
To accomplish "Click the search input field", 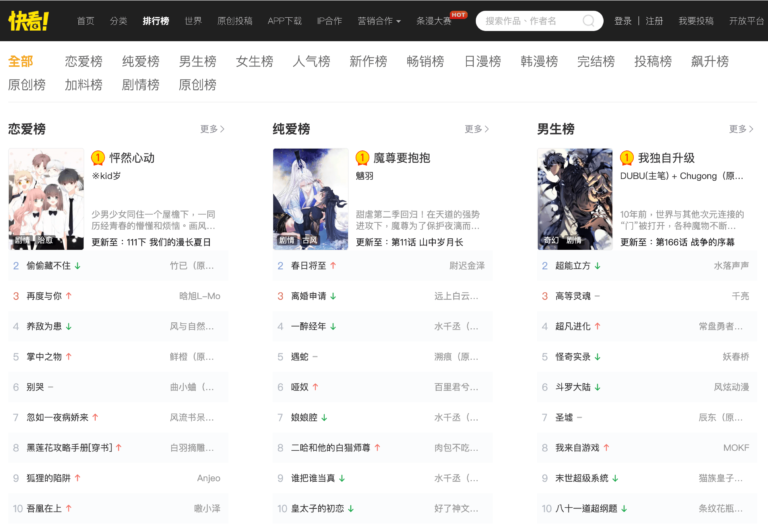I will pos(530,20).
